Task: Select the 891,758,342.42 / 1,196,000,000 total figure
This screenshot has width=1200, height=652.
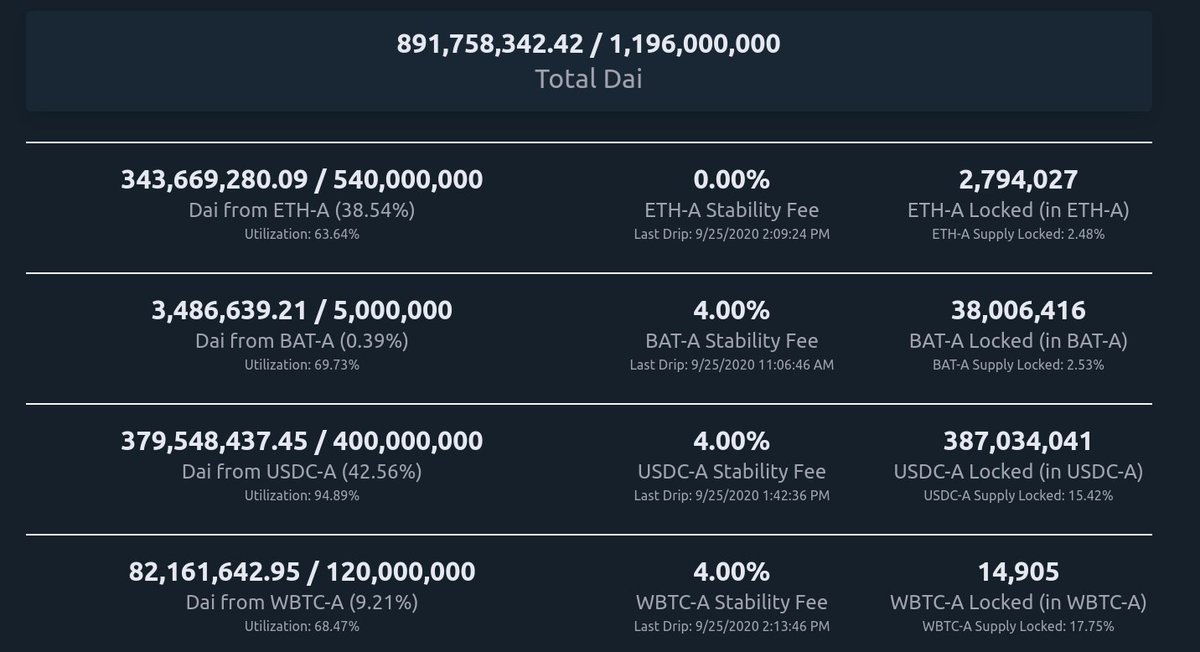Action: pos(589,44)
